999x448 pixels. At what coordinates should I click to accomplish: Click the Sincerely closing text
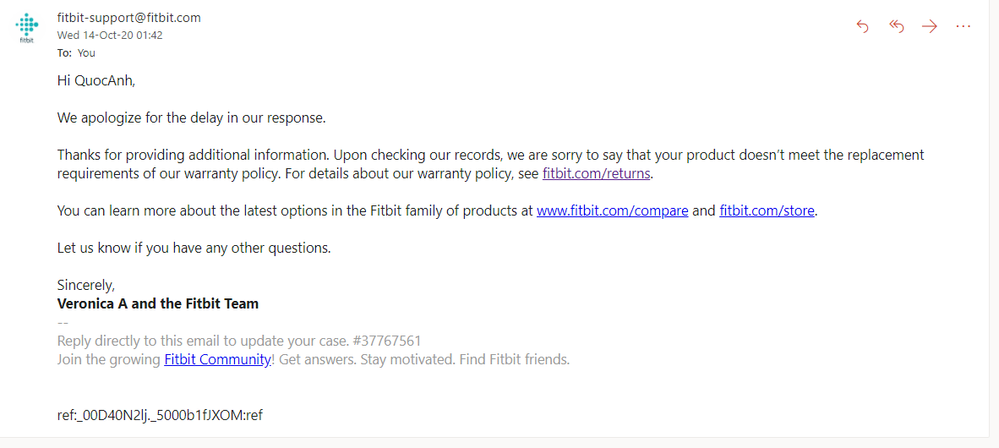click(86, 285)
